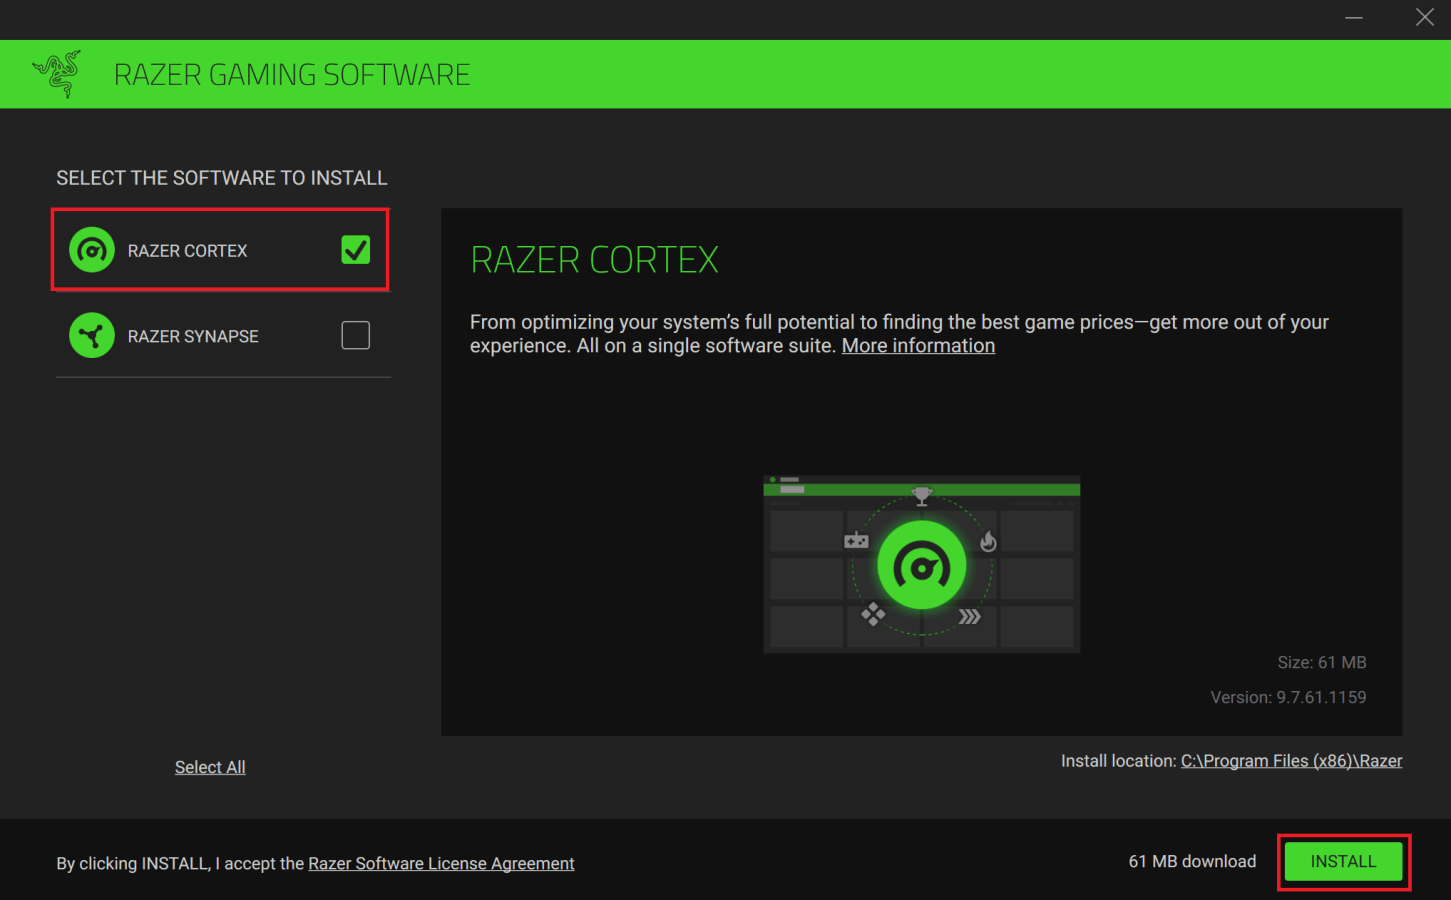Change the install location path
The image size is (1451, 900).
click(x=1291, y=760)
